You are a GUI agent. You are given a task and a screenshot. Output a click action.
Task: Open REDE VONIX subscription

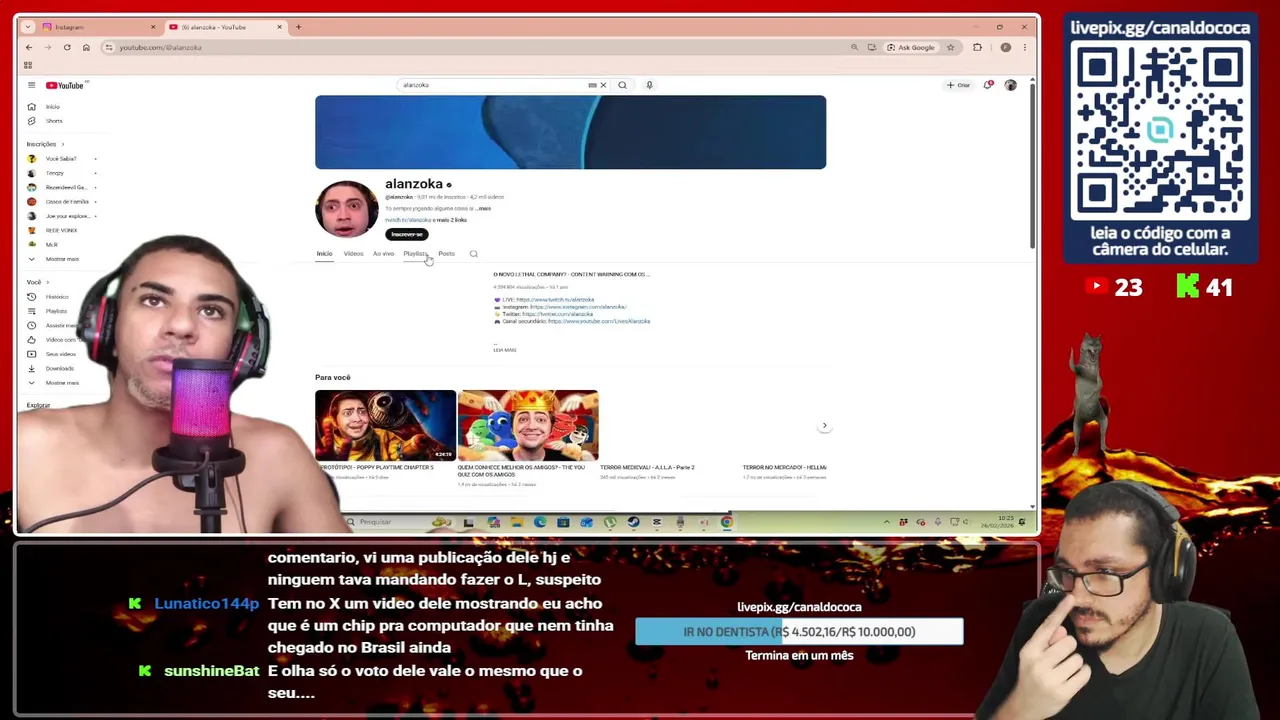click(62, 230)
